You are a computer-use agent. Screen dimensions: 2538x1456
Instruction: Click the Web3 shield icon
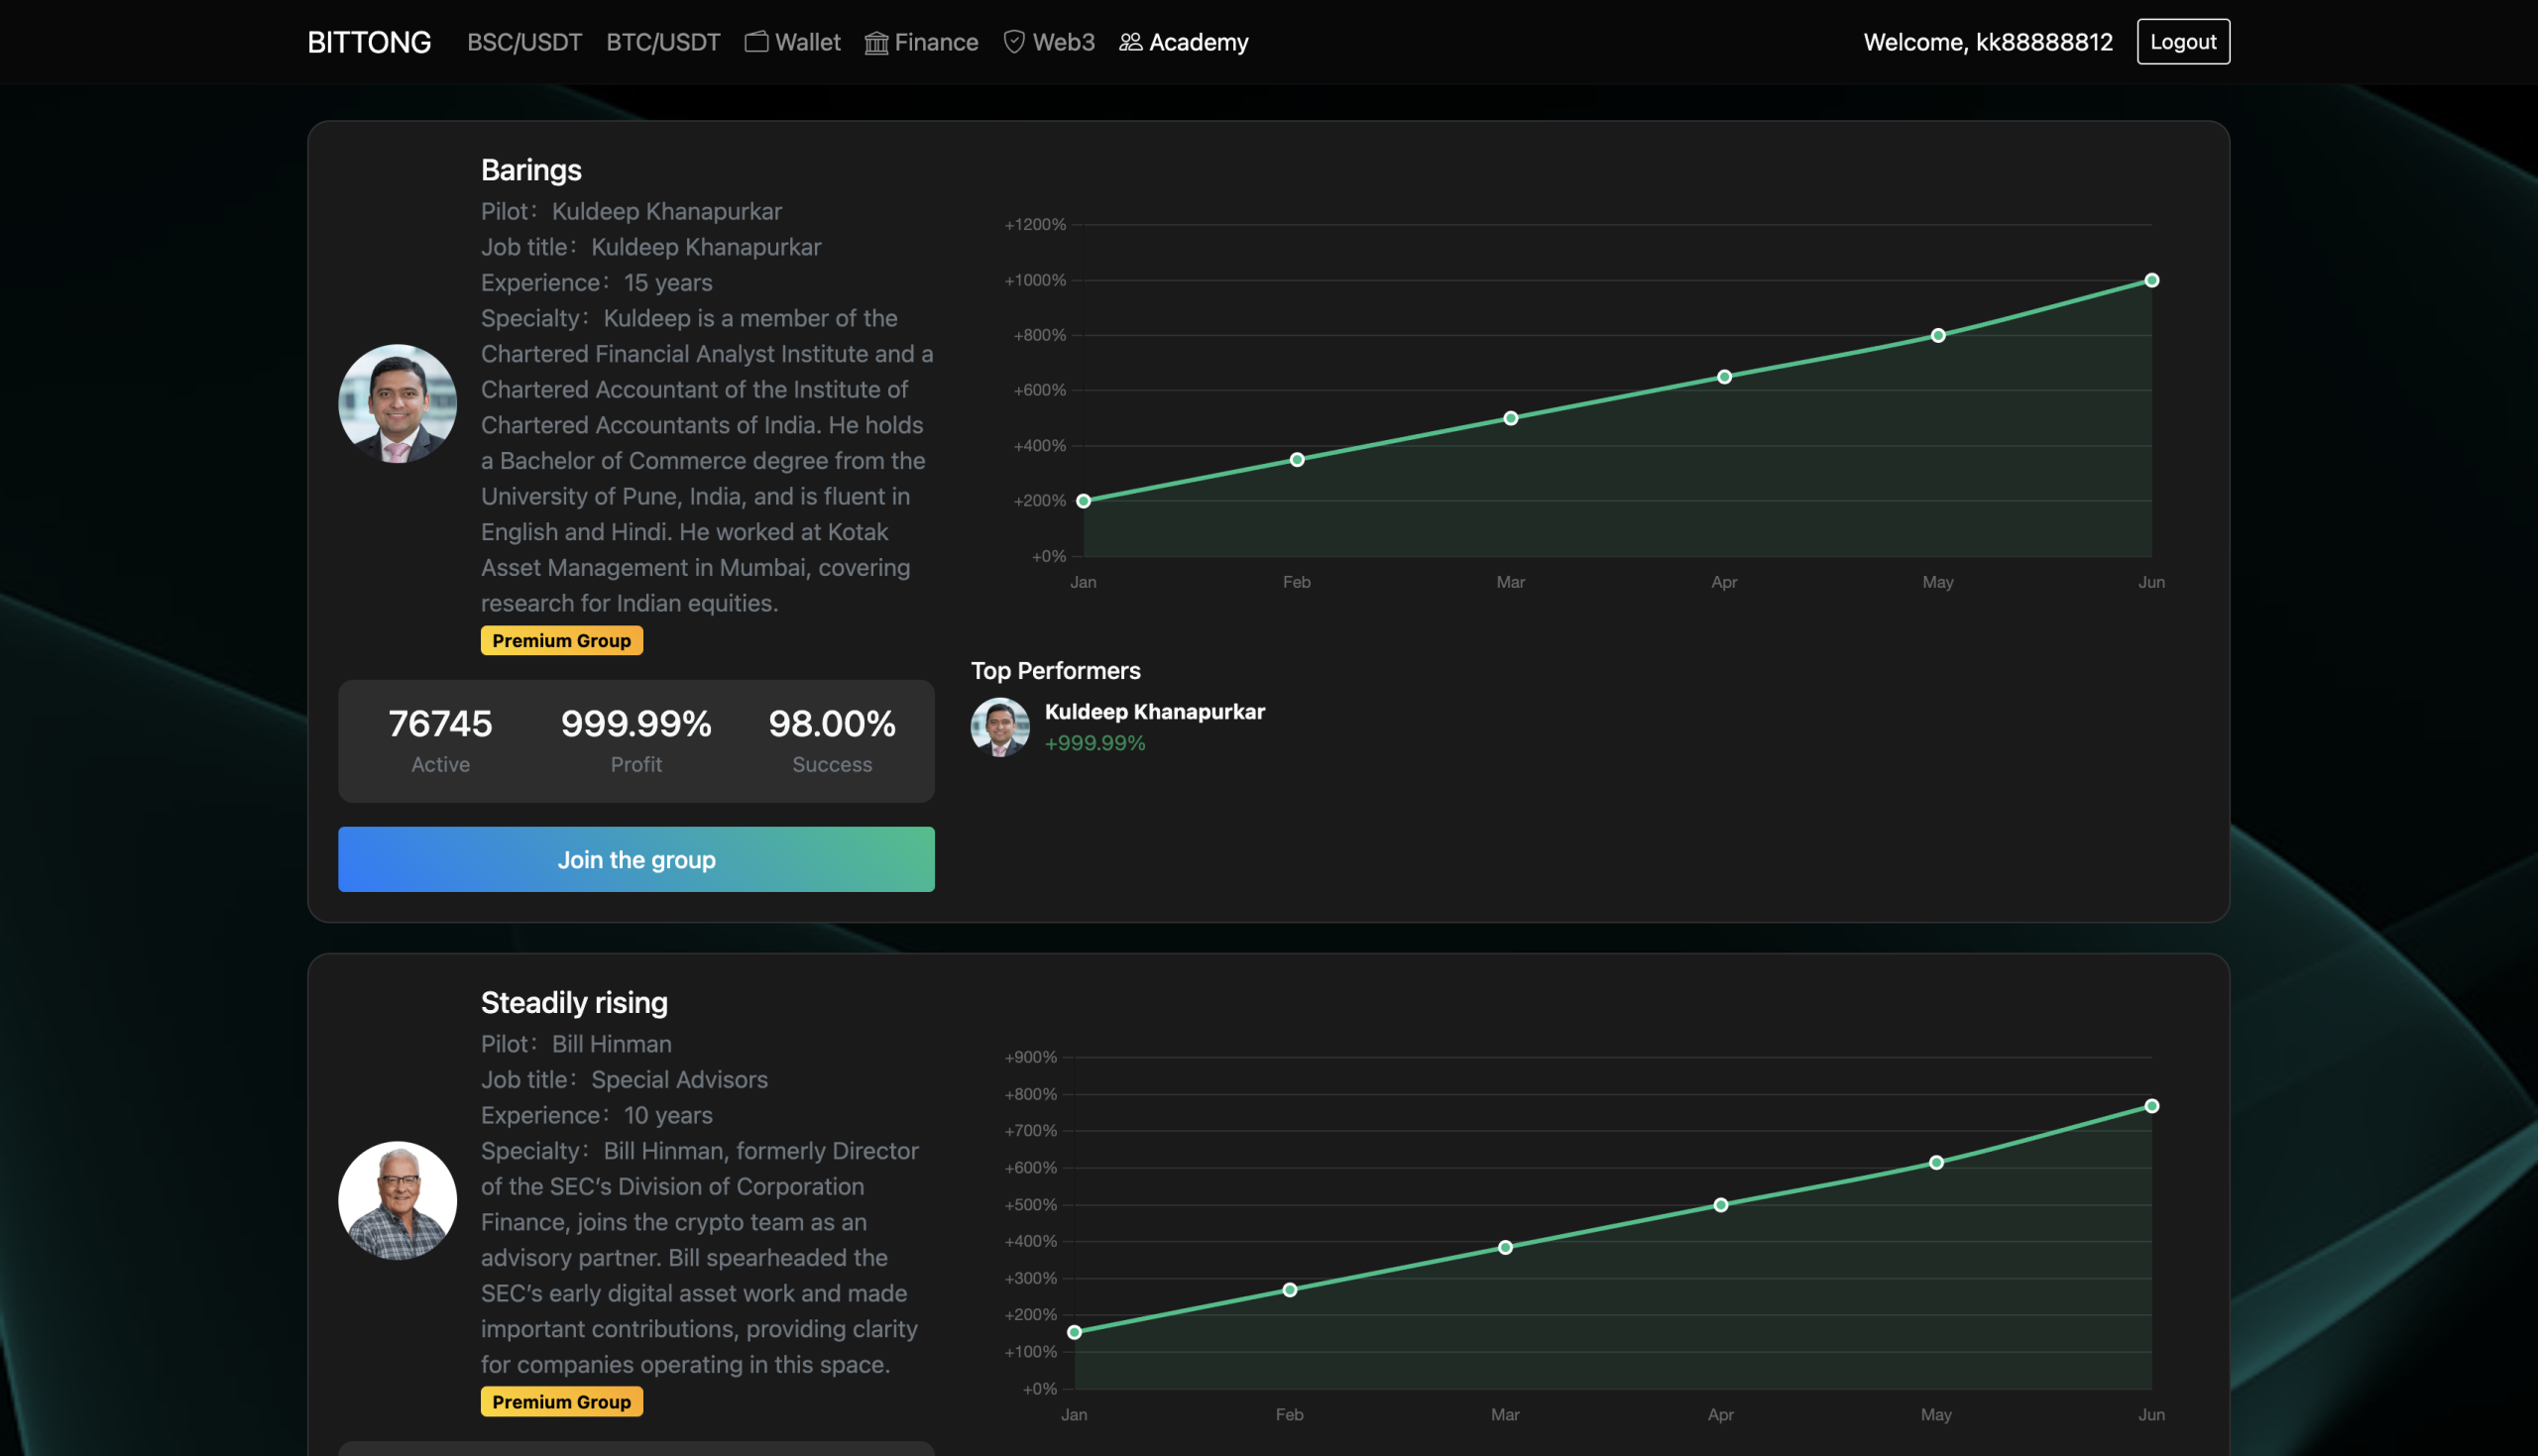[1014, 42]
